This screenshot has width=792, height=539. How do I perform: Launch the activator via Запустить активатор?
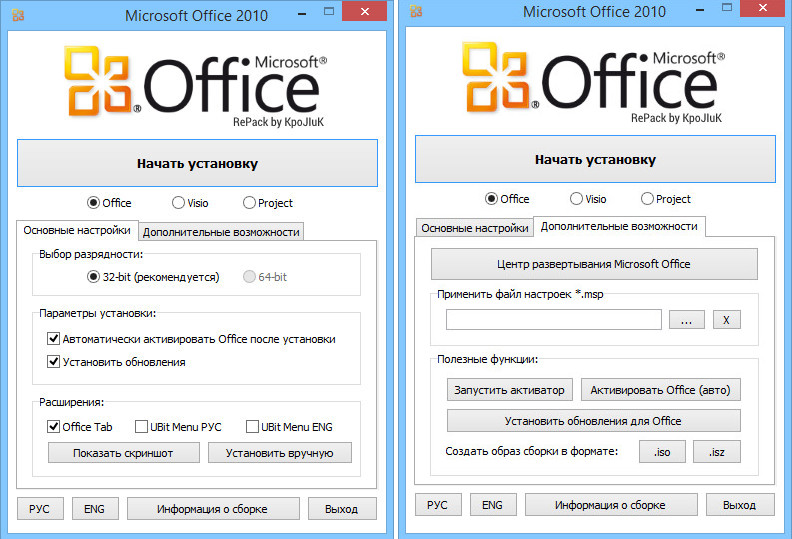(510, 389)
